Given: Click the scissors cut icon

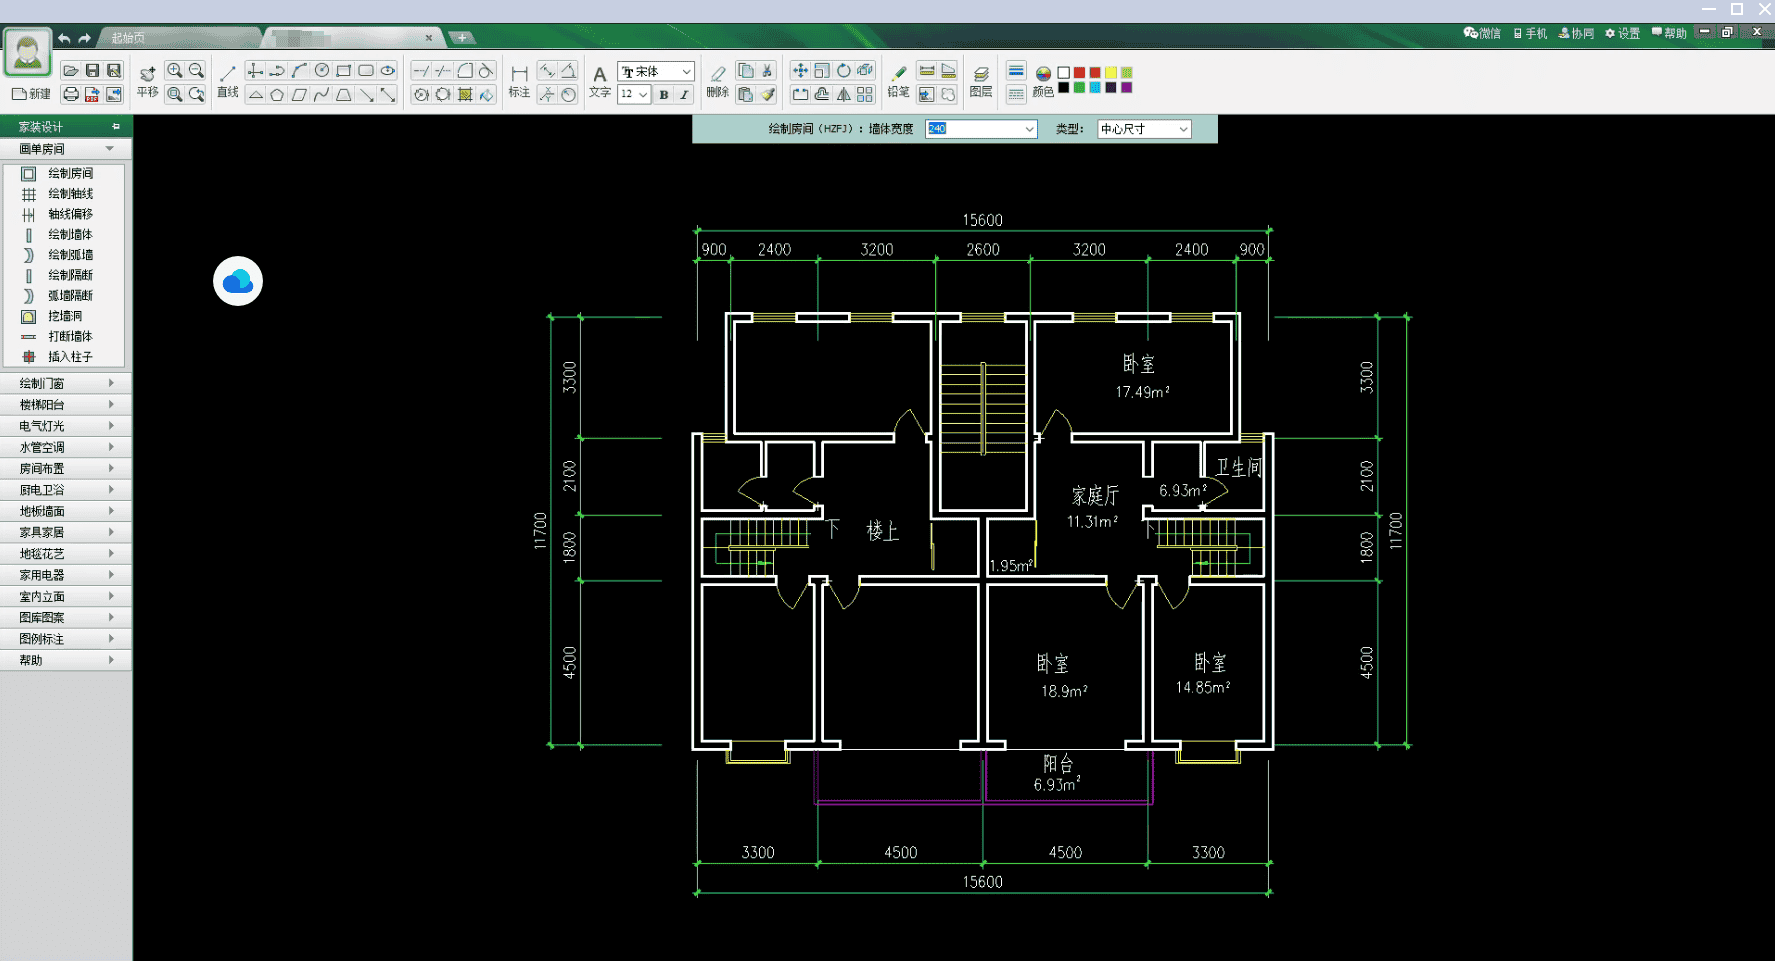Looking at the screenshot, I should tap(767, 71).
